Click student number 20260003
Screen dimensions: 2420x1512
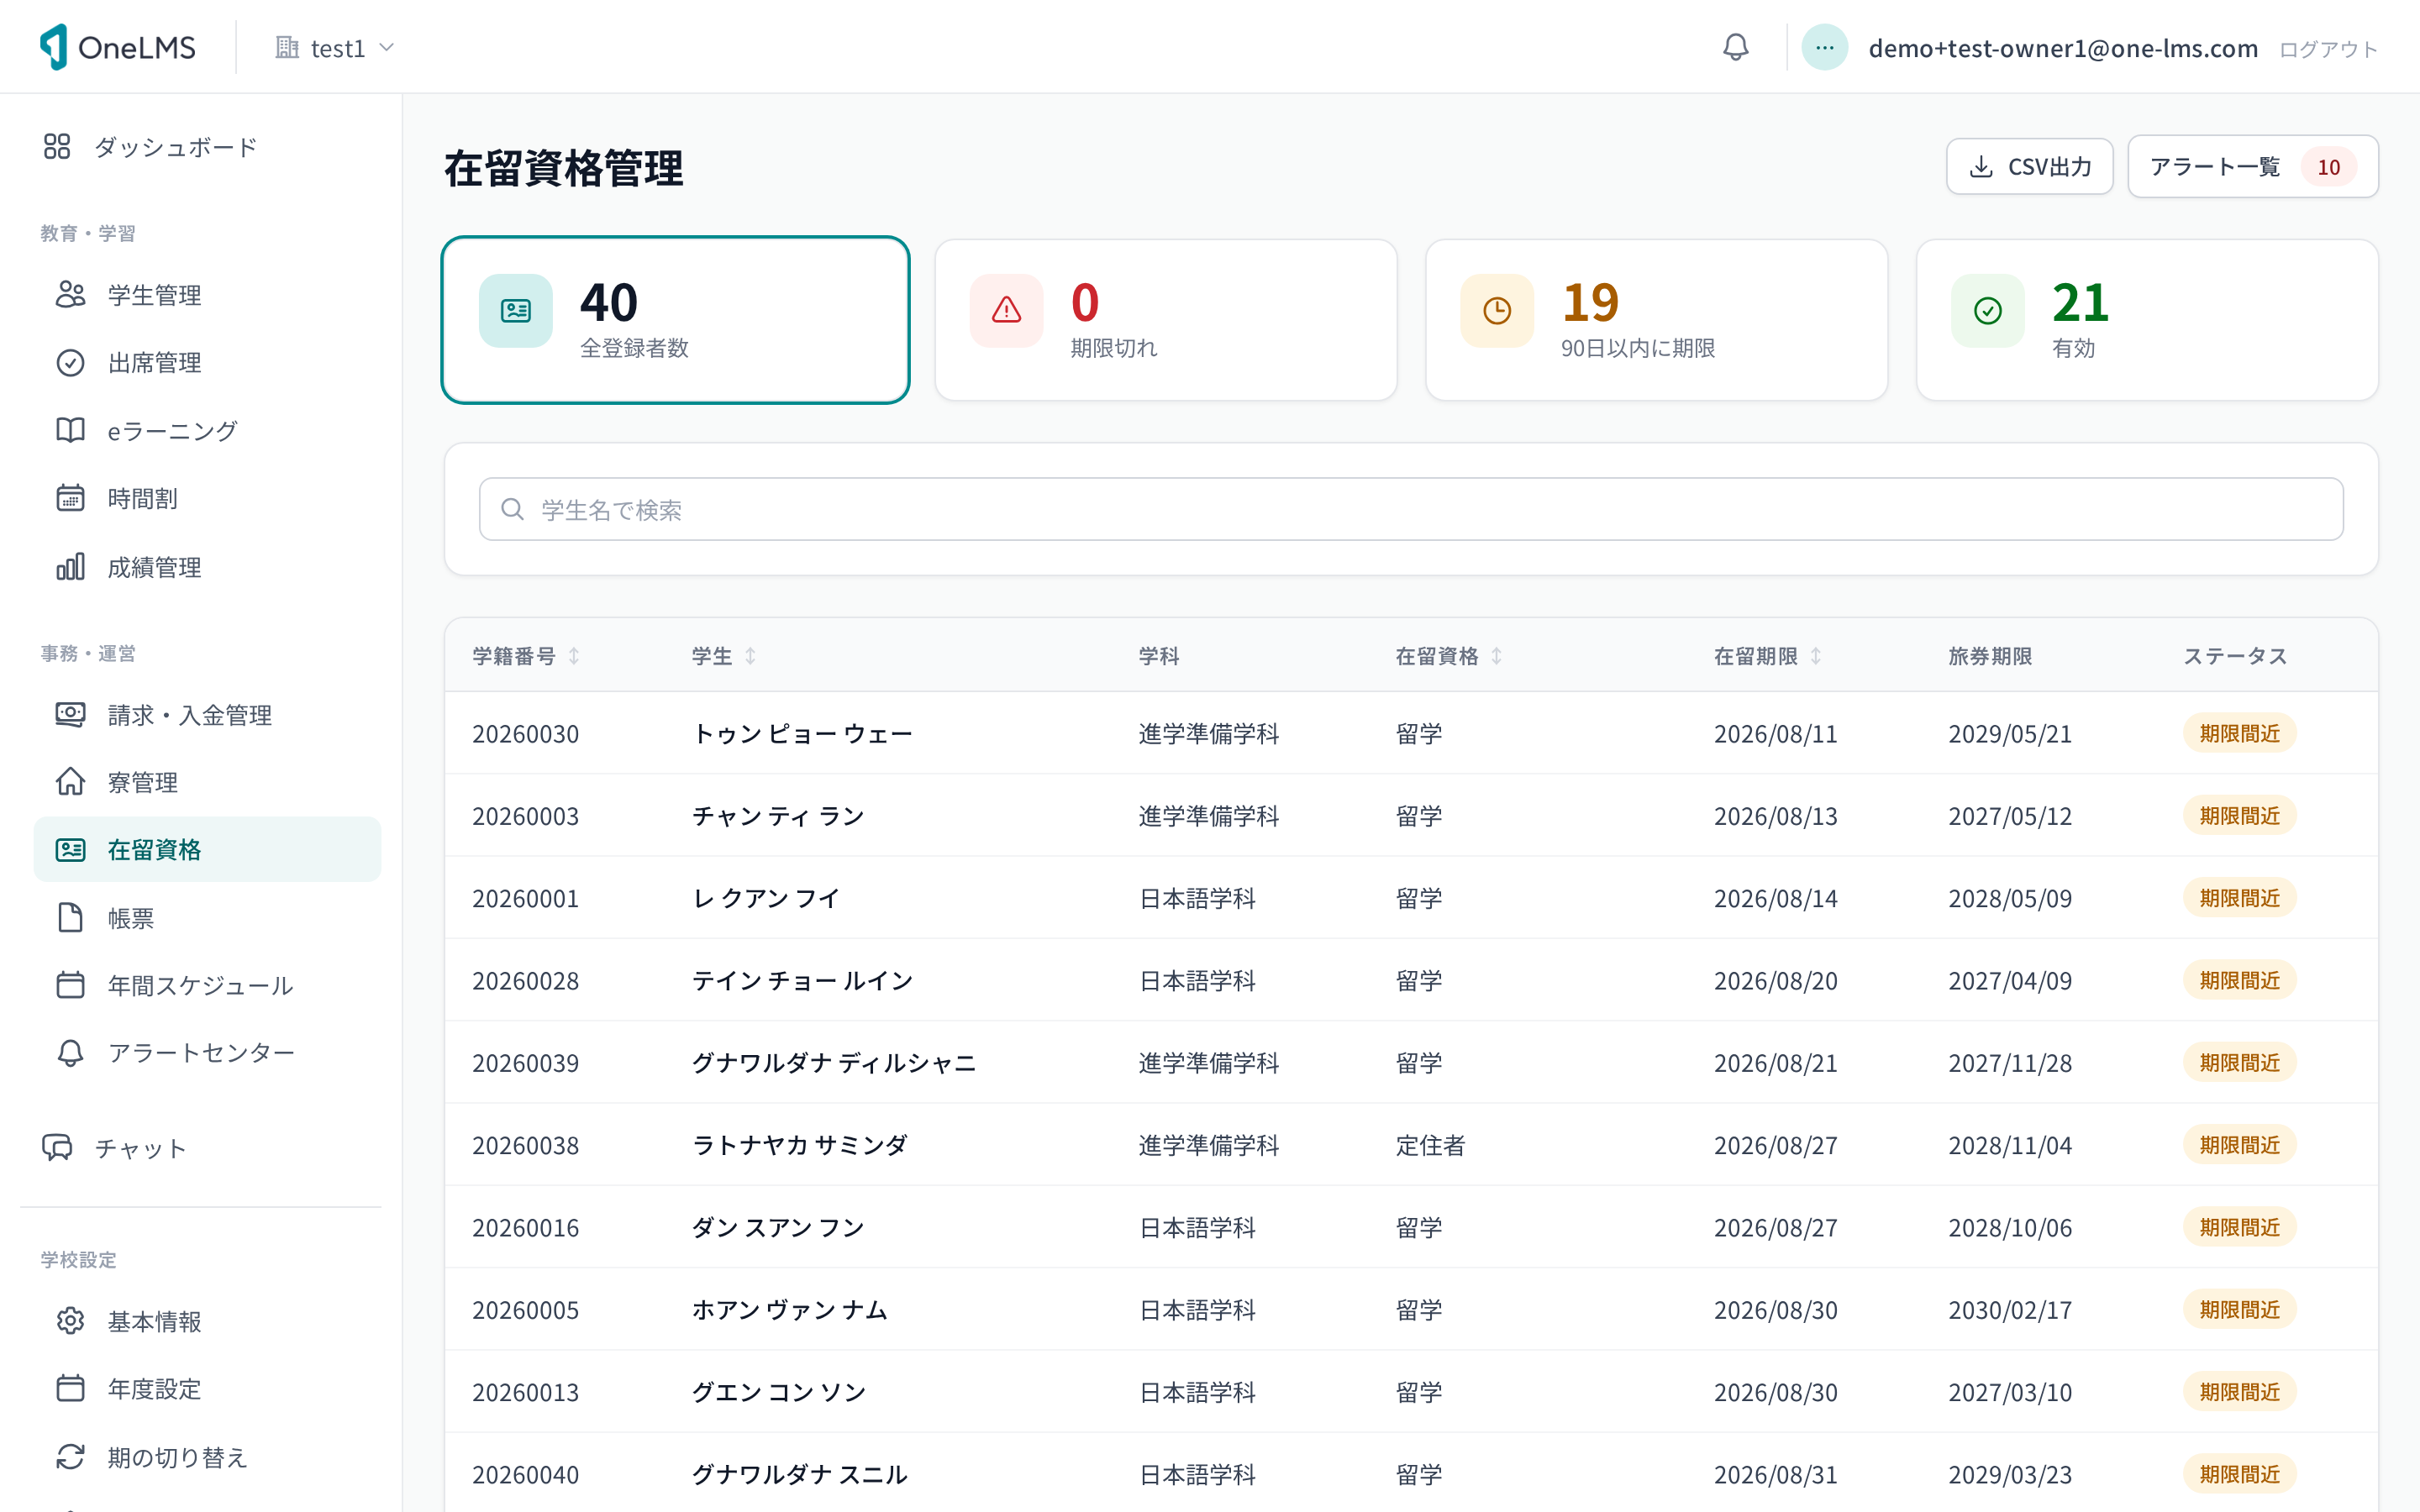click(525, 816)
